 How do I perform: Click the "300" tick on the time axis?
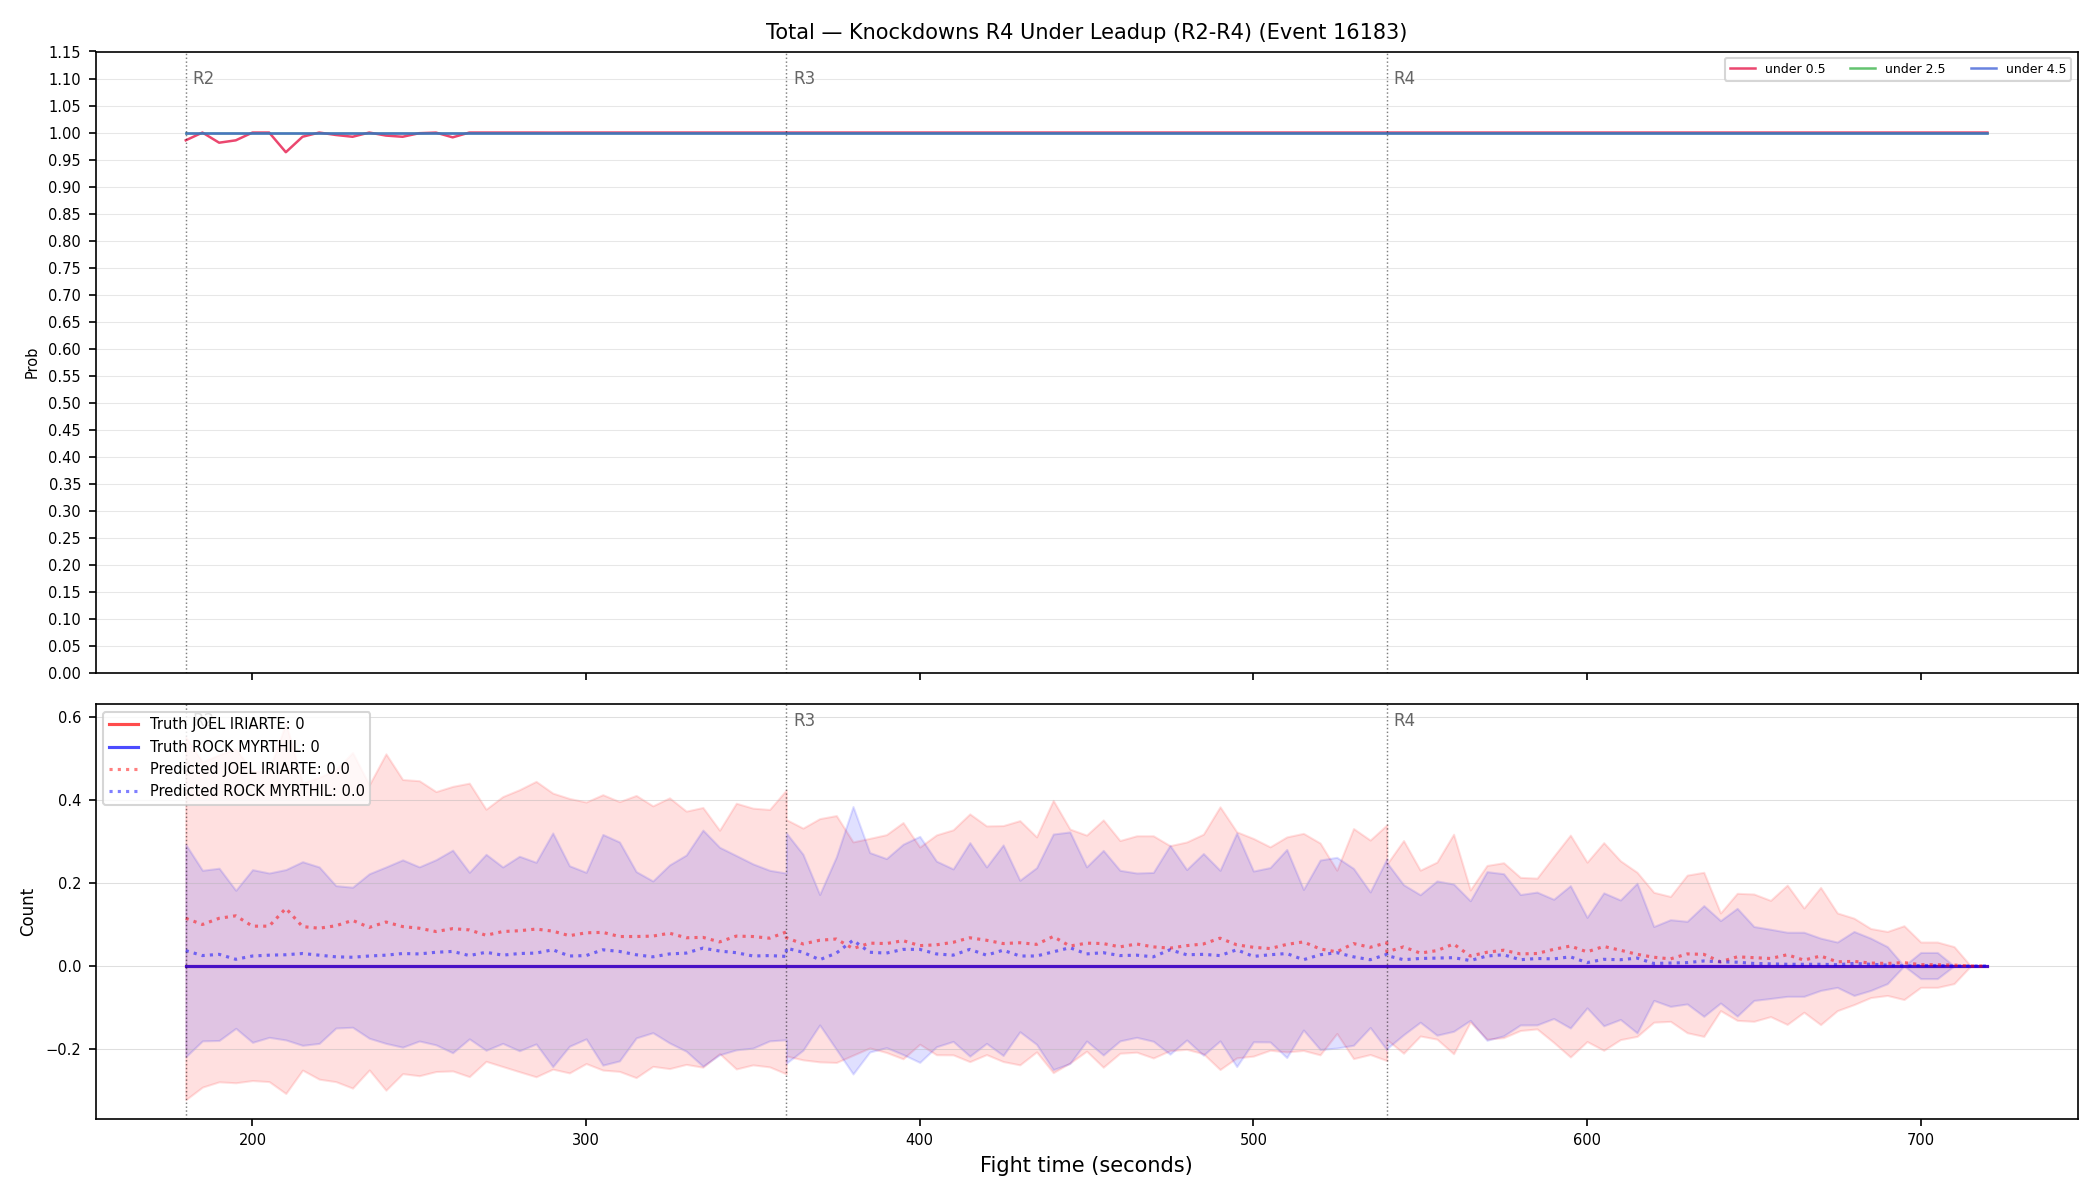coord(586,1139)
